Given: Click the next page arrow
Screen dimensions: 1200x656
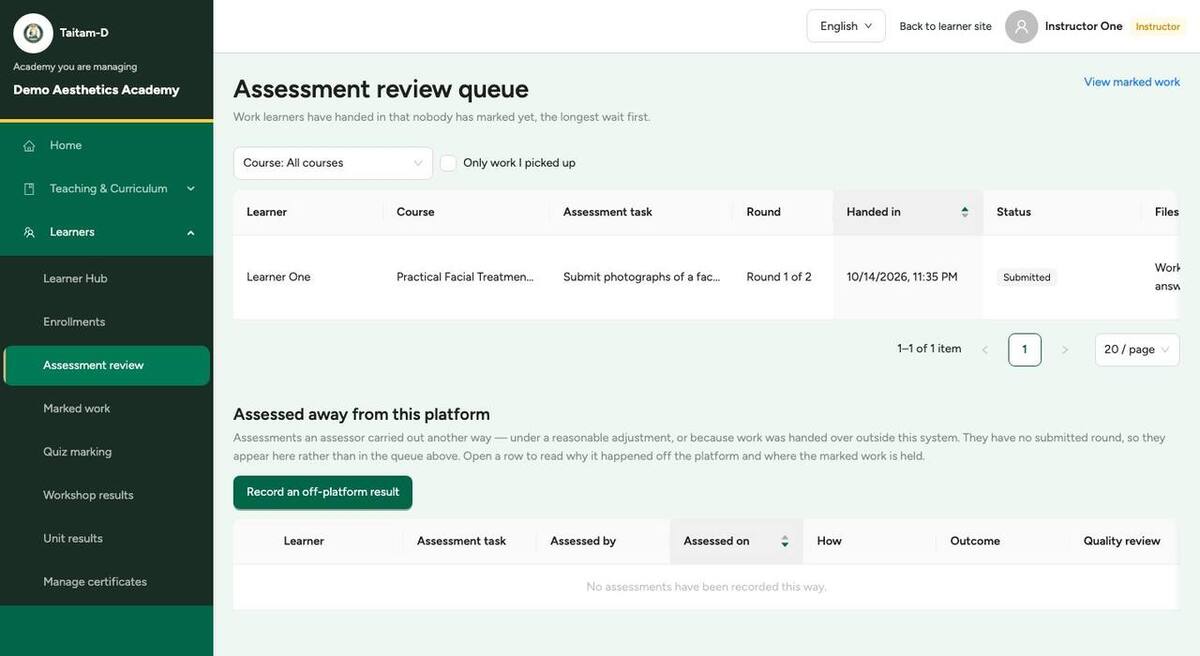Looking at the screenshot, I should click(1065, 350).
